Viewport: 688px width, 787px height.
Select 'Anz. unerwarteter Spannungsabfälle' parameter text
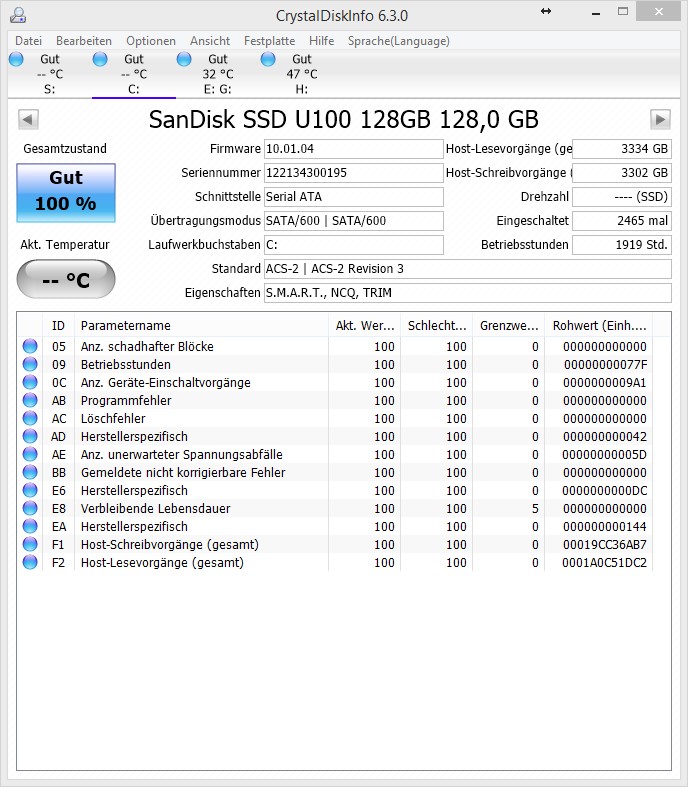182,455
